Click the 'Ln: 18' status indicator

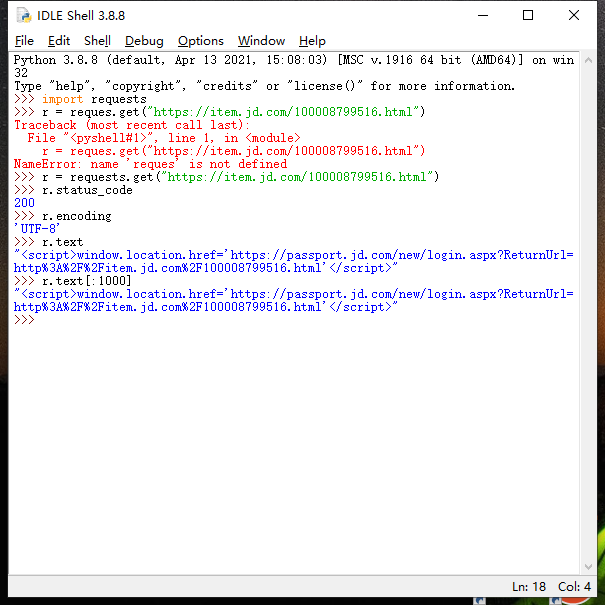529,586
